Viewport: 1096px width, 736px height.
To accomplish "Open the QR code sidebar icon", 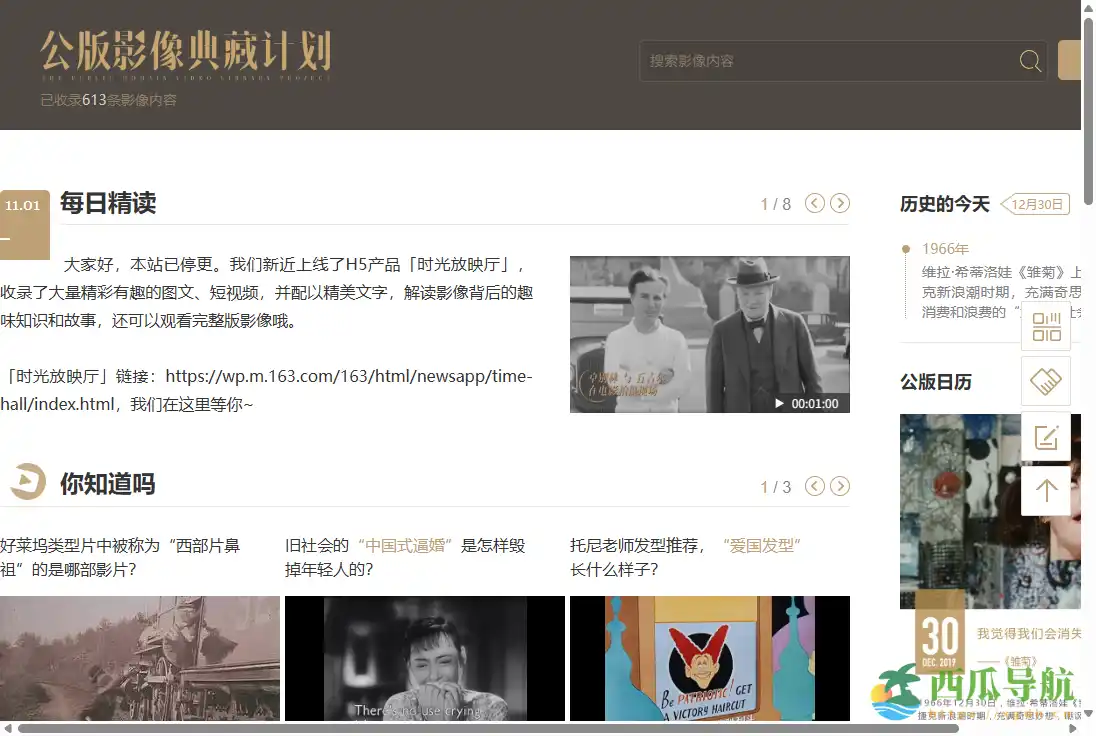I will 1046,326.
